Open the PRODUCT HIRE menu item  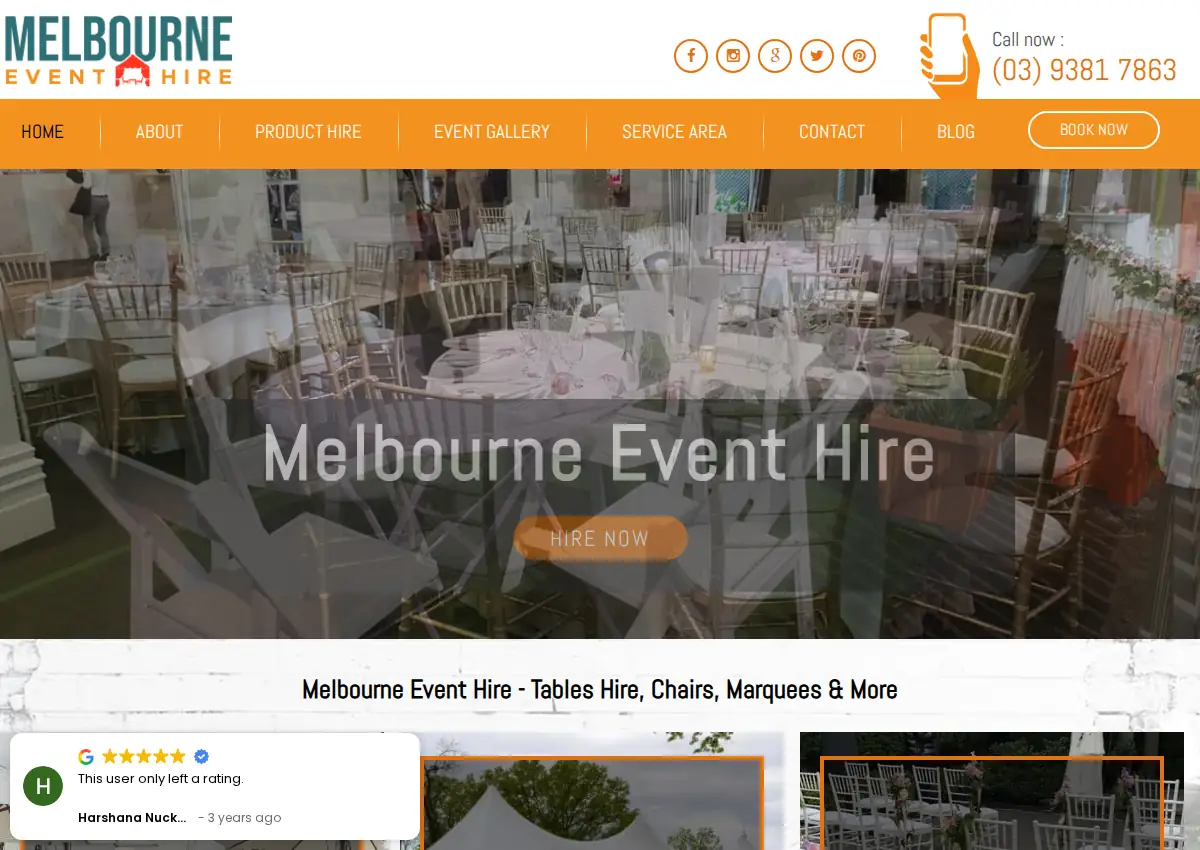point(308,132)
